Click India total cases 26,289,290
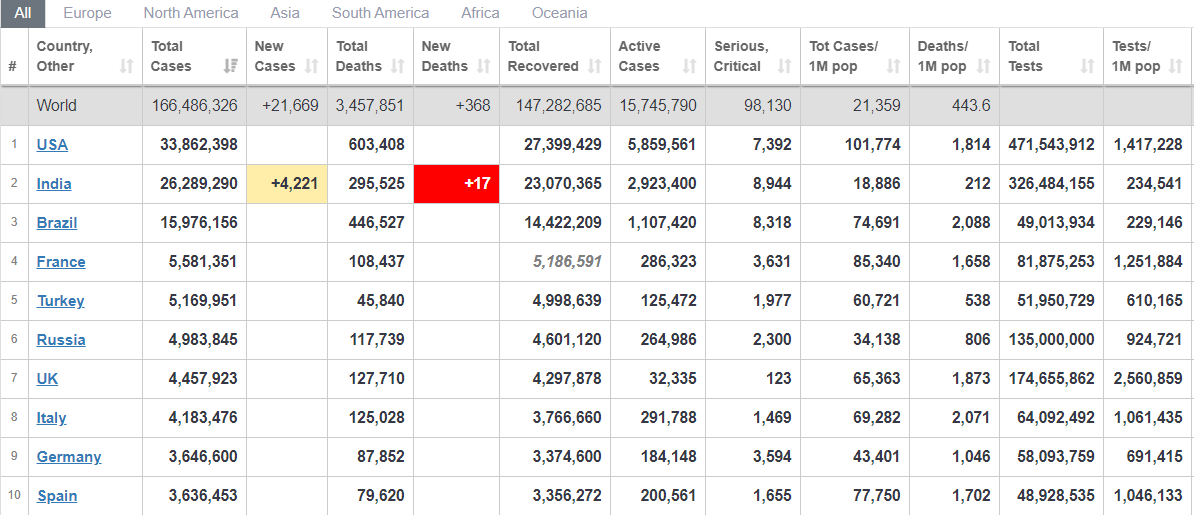This screenshot has width=1194, height=515. tap(199, 184)
